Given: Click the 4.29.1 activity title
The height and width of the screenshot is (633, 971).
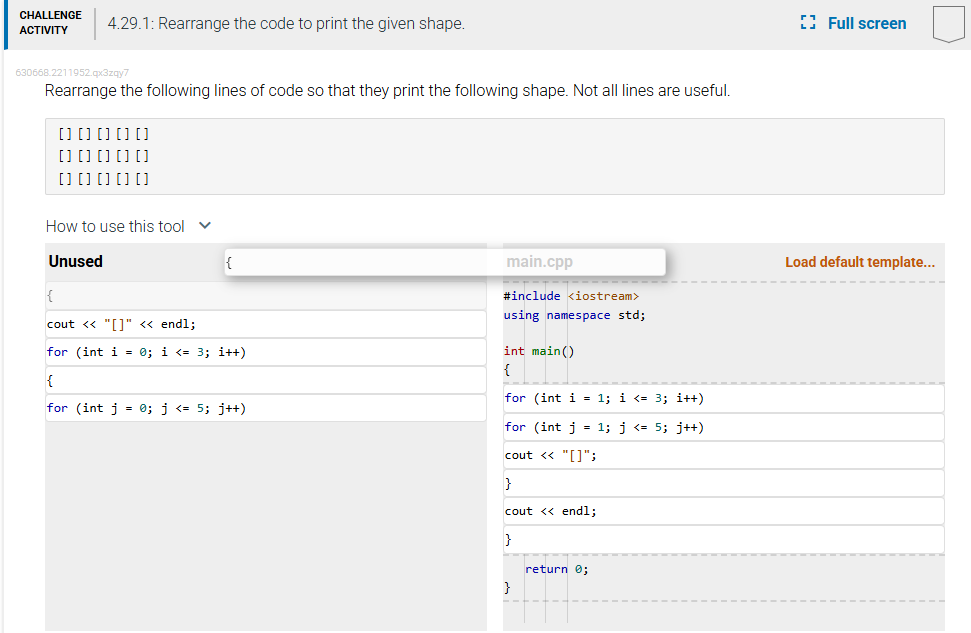Looking at the screenshot, I should (286, 24).
